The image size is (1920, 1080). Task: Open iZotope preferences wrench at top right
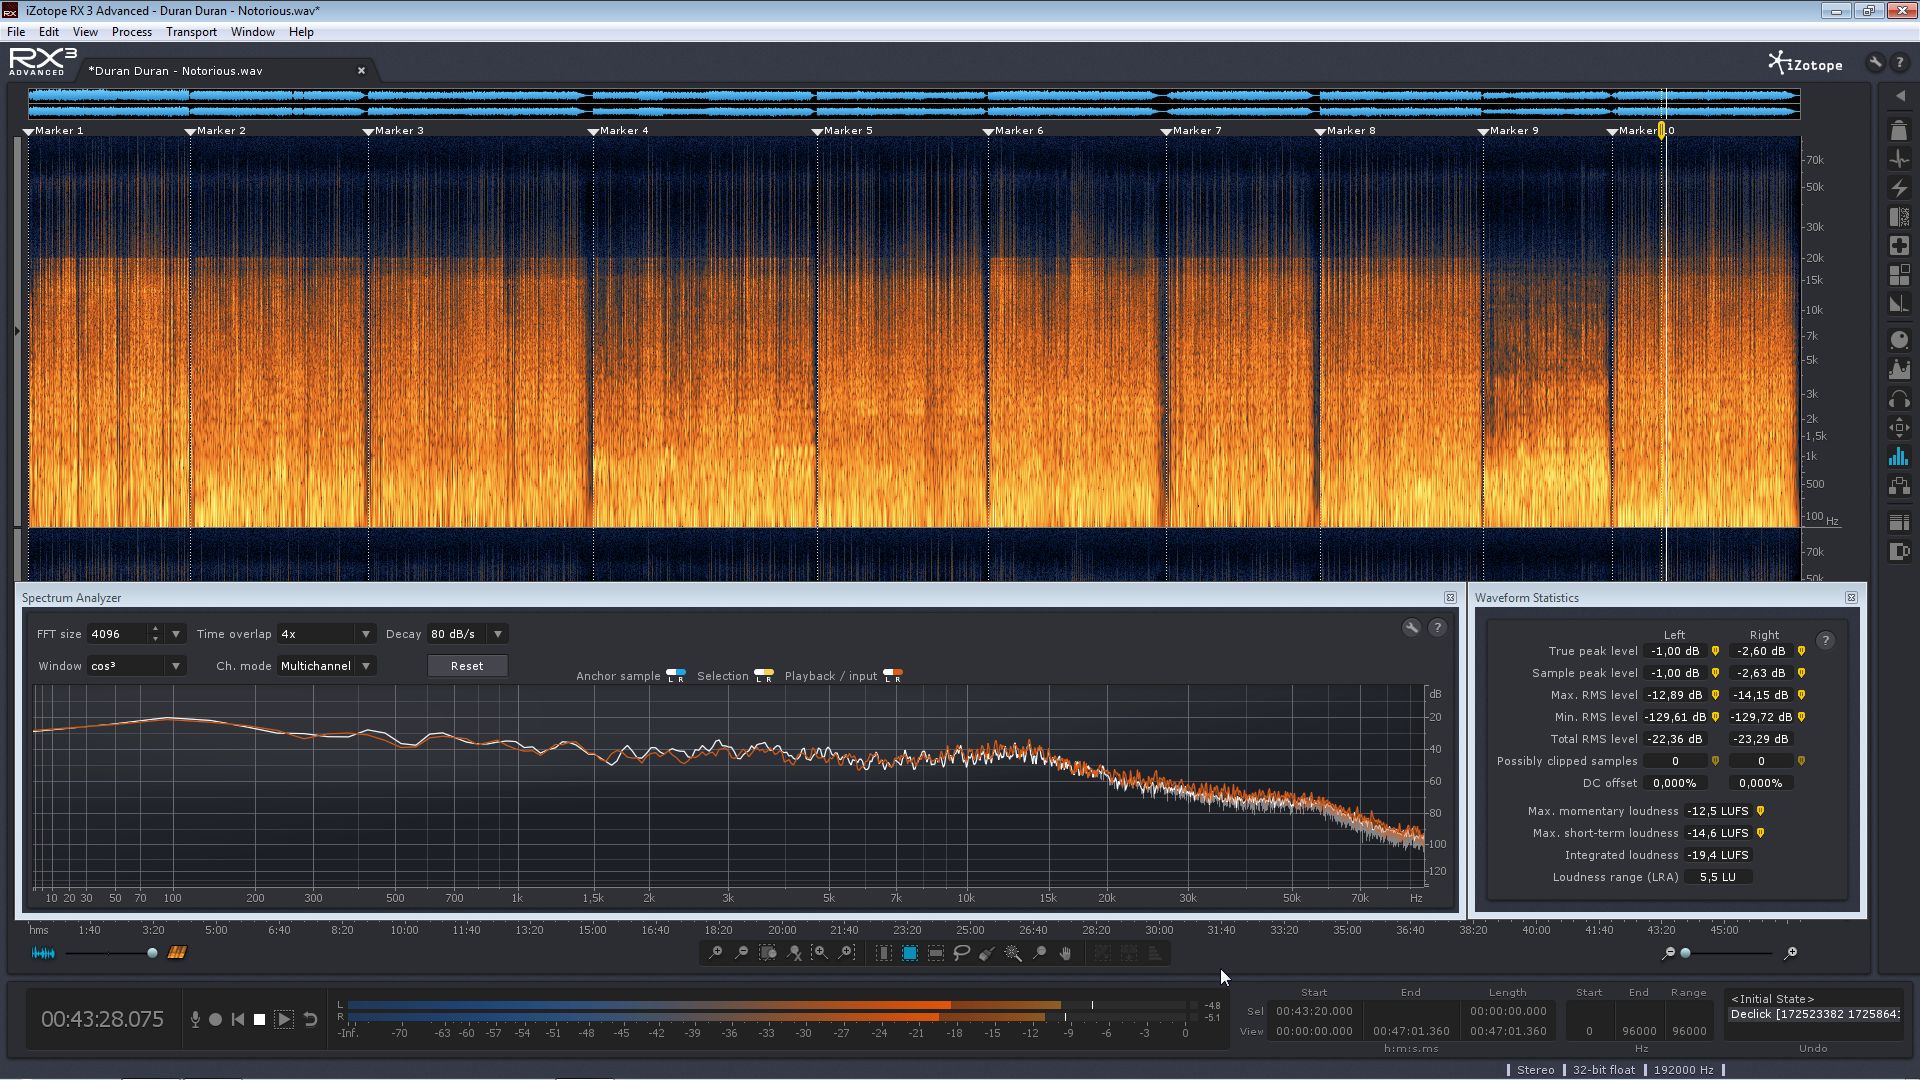tap(1875, 62)
